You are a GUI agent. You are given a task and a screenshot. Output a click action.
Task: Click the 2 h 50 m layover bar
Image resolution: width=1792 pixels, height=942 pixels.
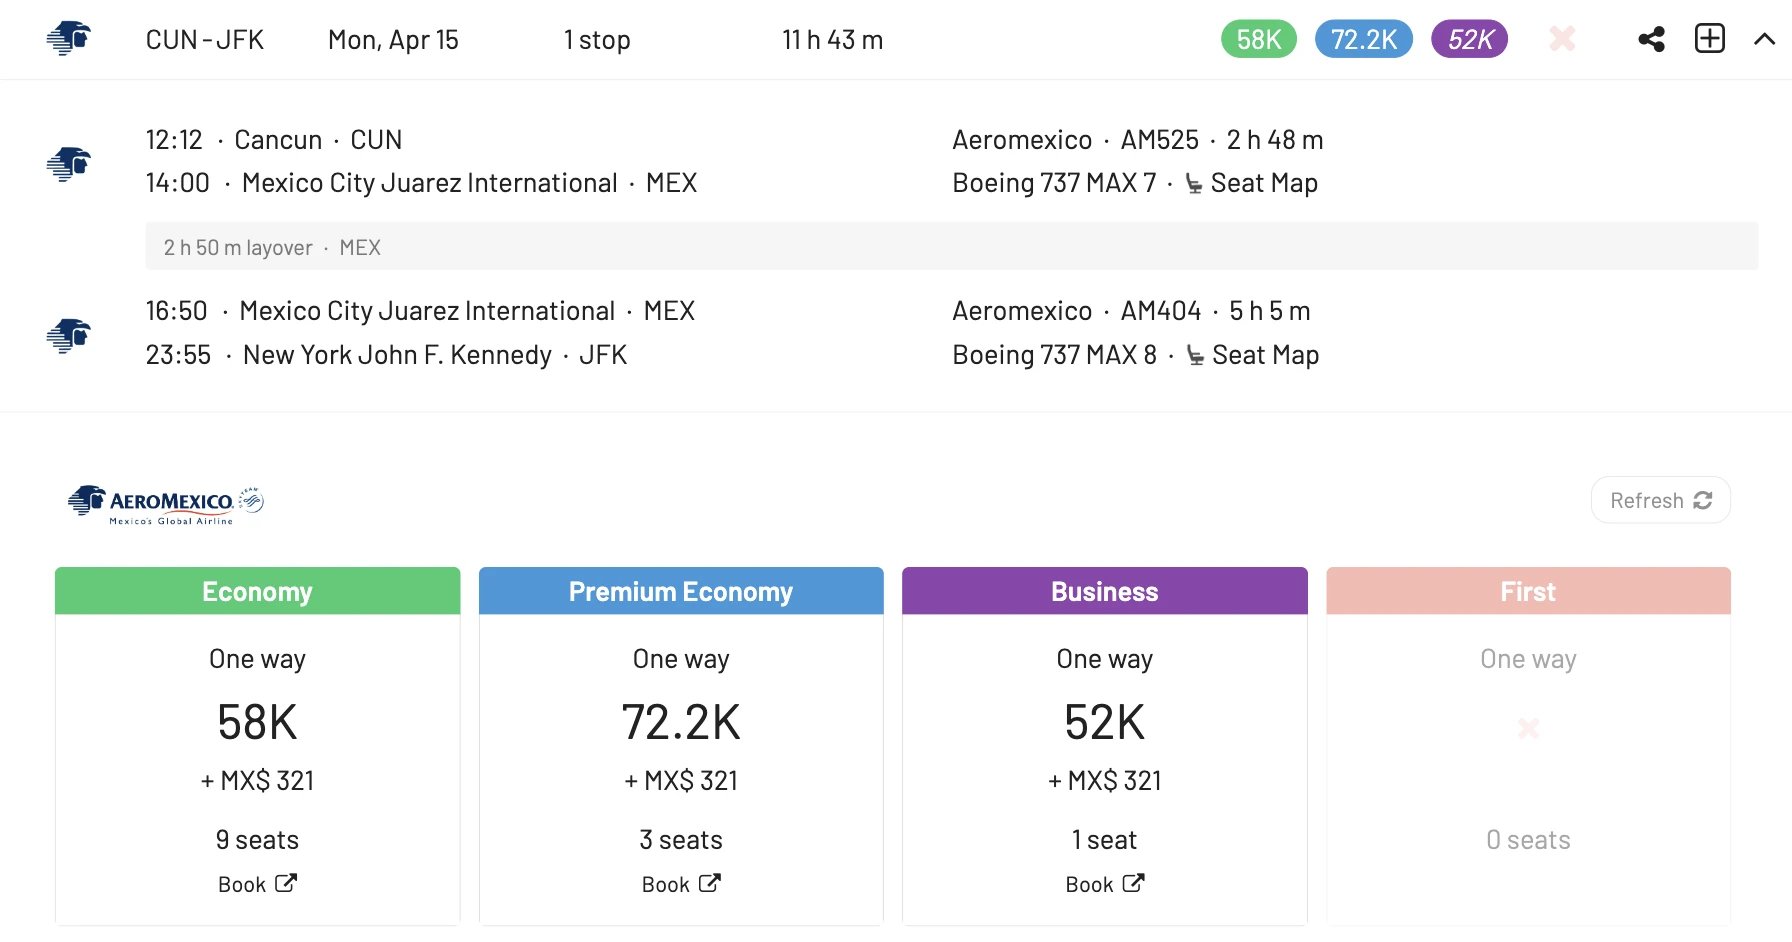pyautogui.click(x=951, y=246)
